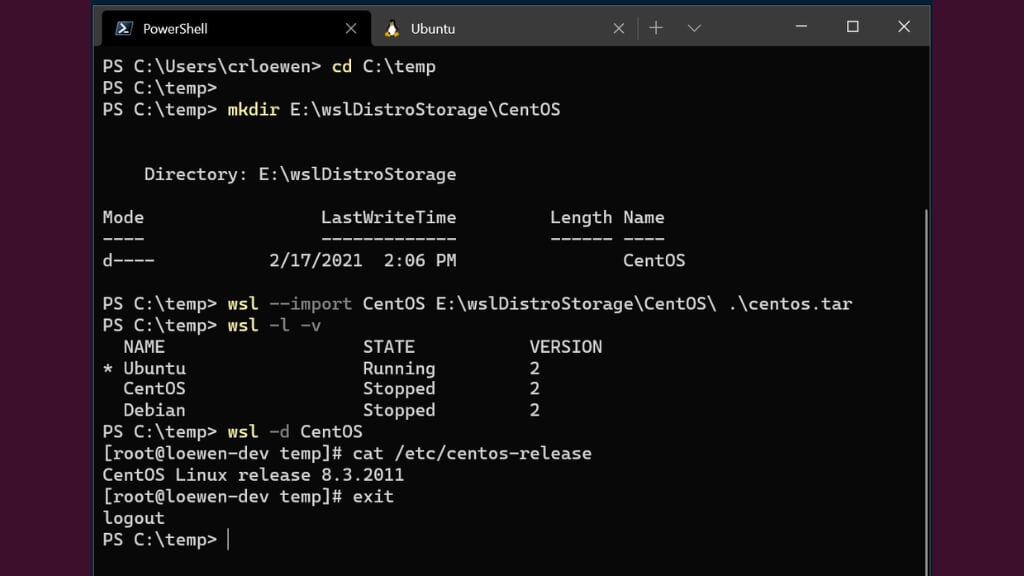The height and width of the screenshot is (576, 1024).
Task: Open a new tab with the plus button
Action: [656, 28]
